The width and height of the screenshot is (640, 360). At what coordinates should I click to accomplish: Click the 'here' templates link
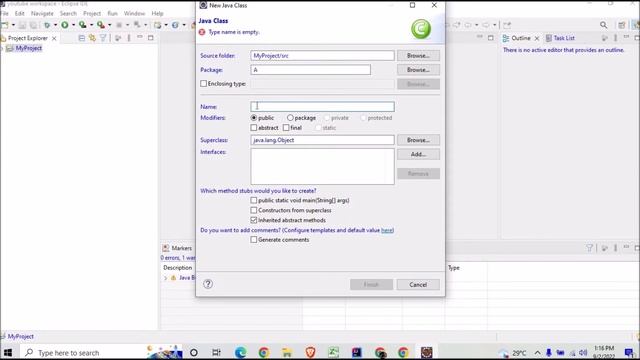pos(387,230)
